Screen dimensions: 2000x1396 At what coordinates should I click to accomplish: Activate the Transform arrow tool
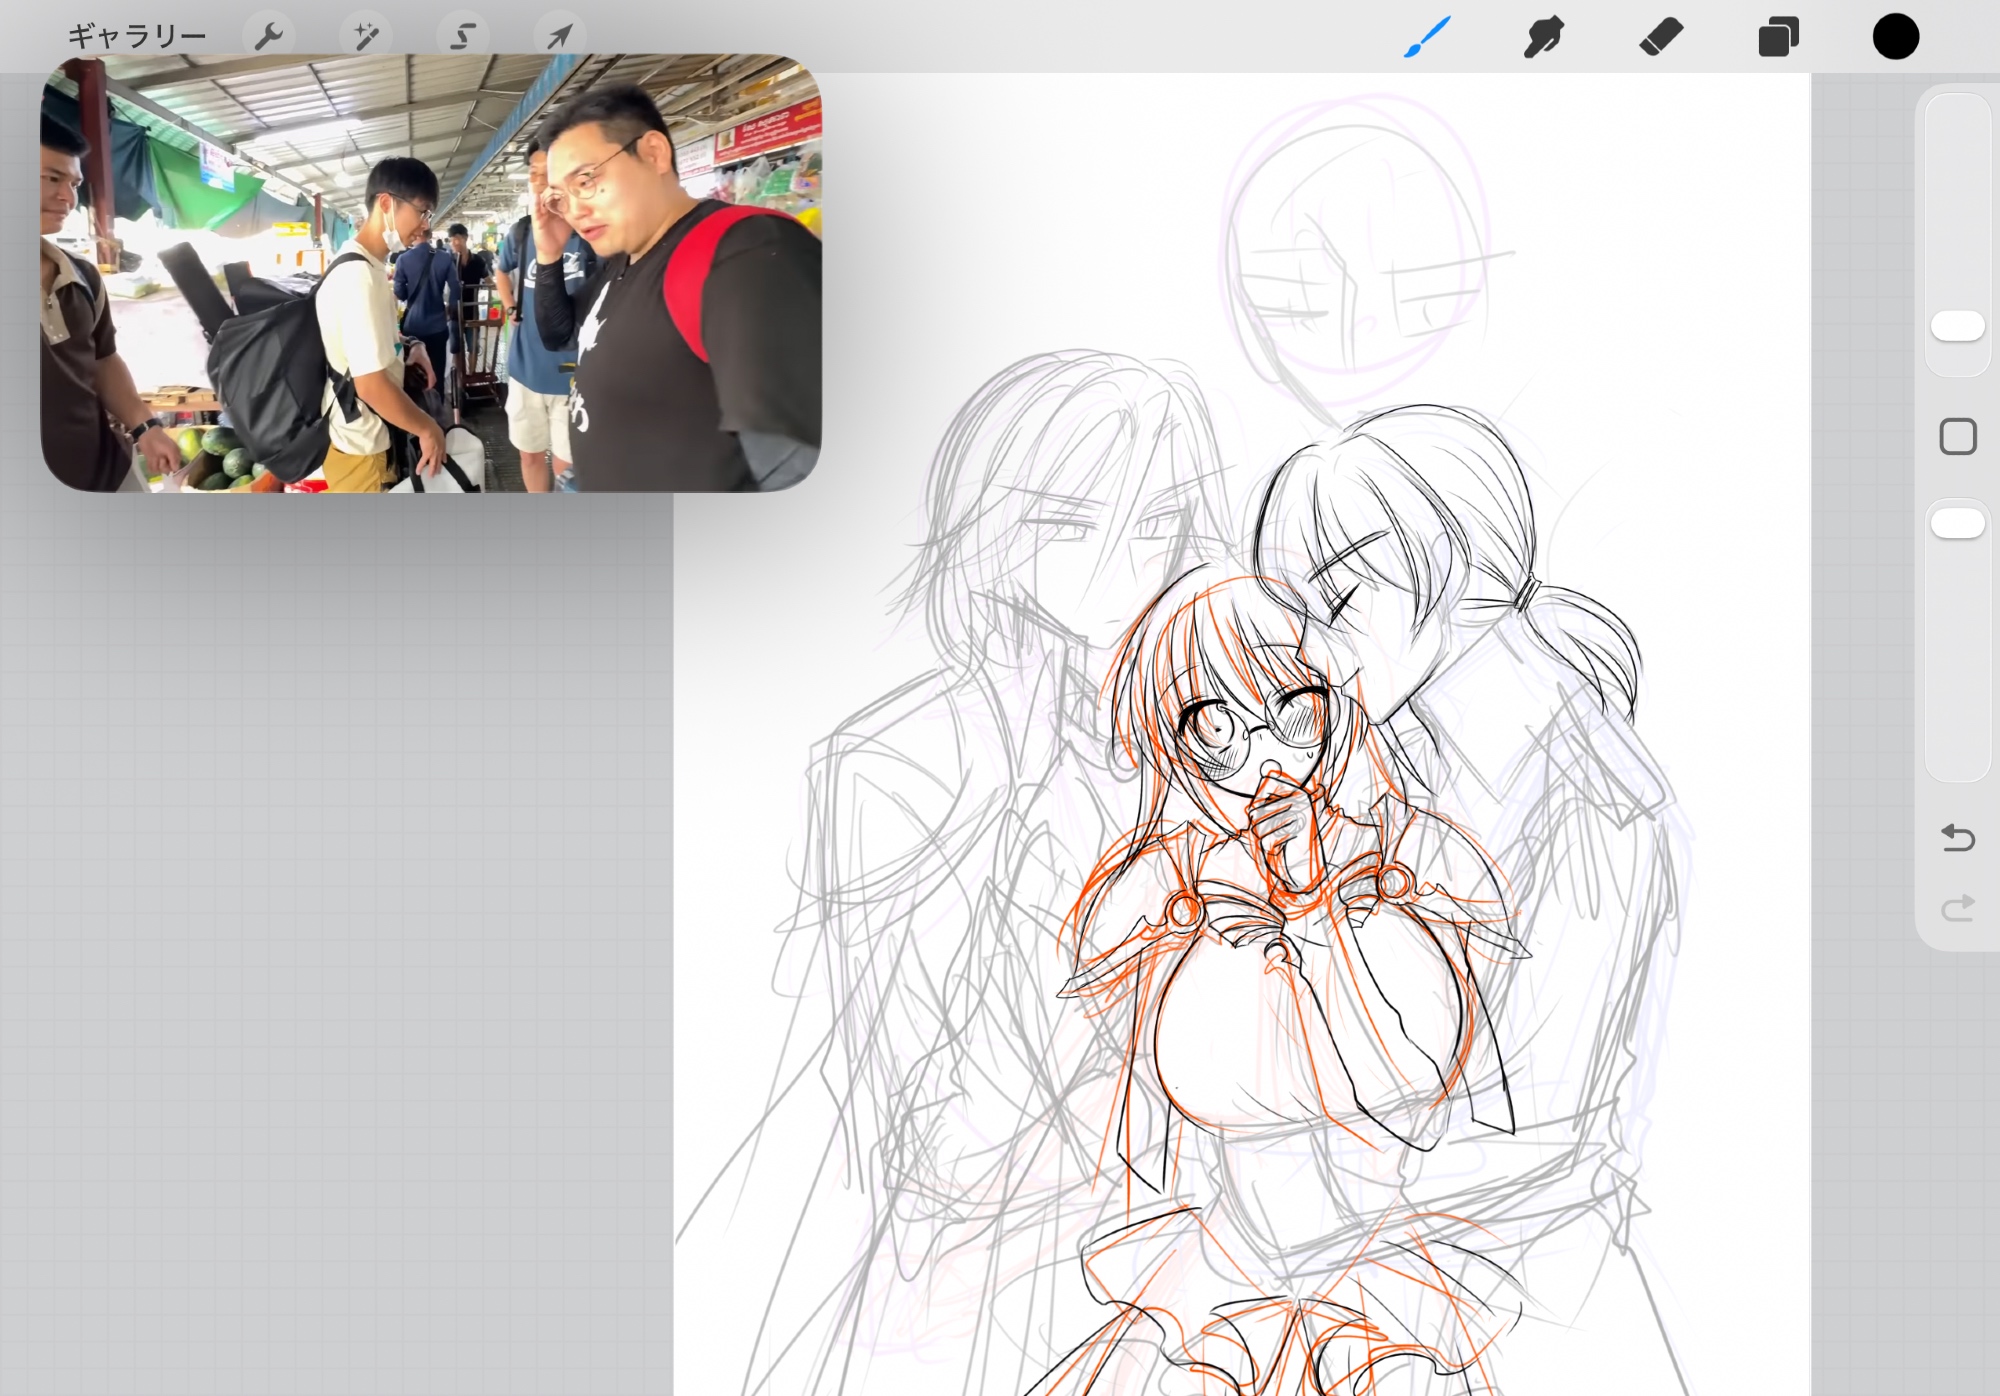(559, 37)
